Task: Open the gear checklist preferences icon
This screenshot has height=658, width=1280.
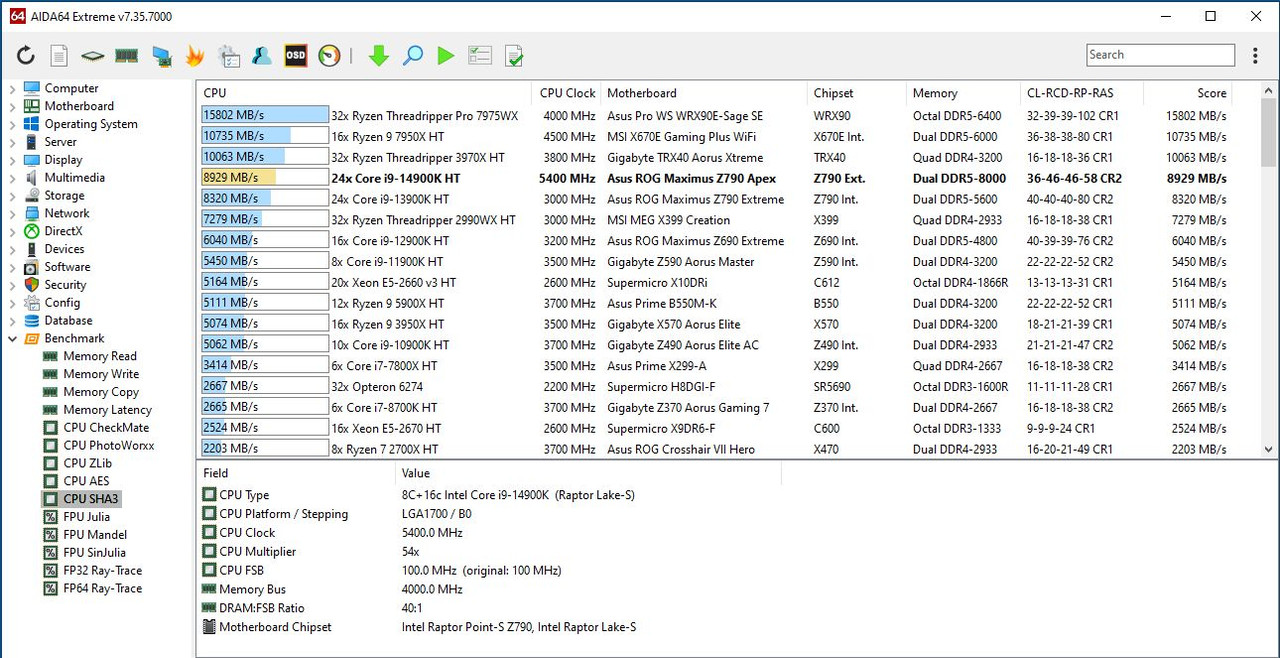Action: tap(229, 56)
